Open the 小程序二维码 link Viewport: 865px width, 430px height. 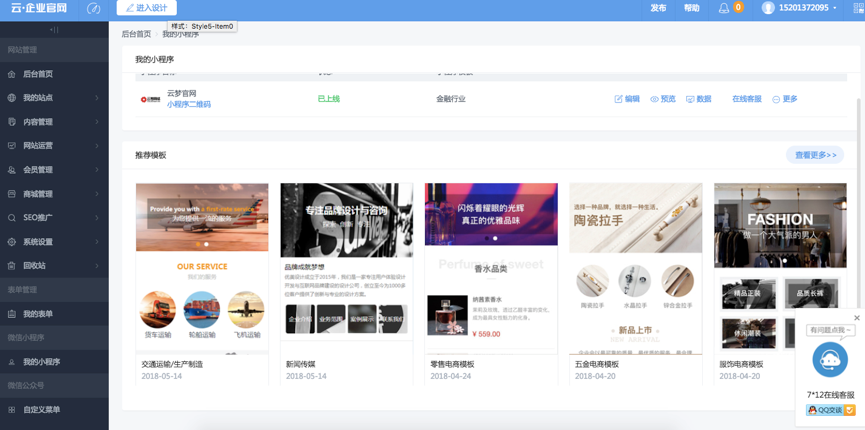[x=189, y=104]
